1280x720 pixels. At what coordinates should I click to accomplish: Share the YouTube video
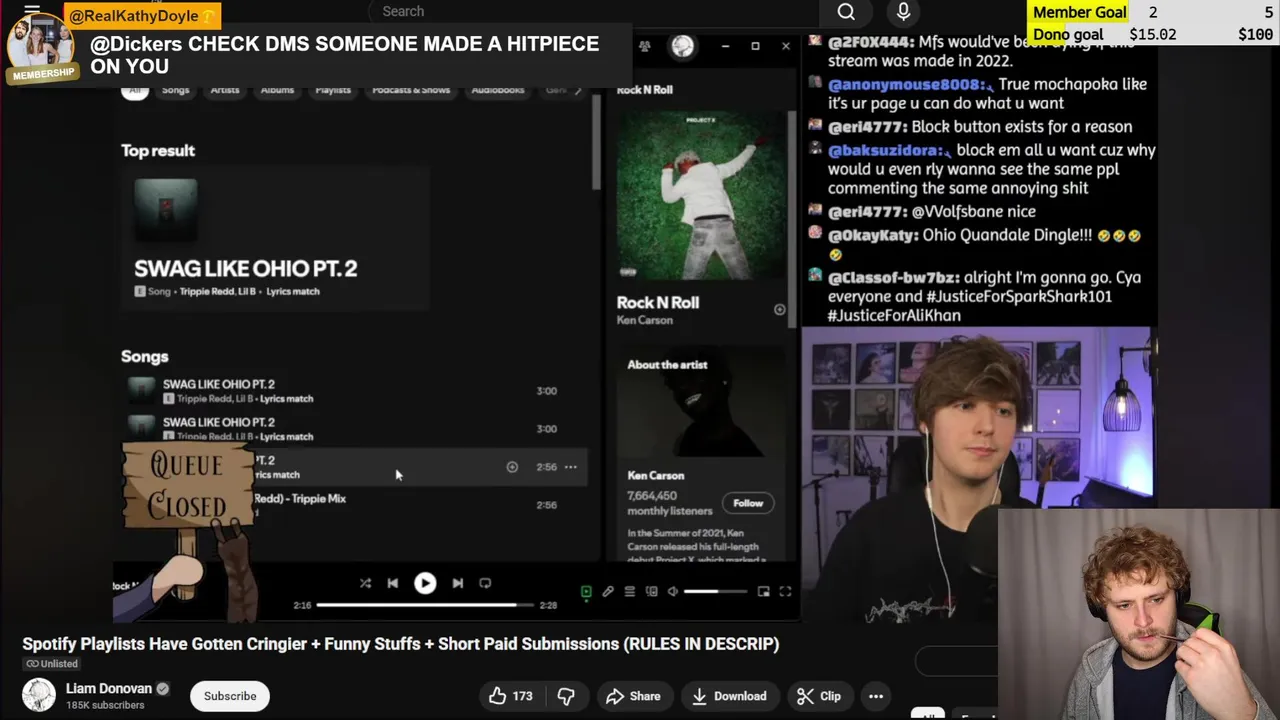point(632,696)
